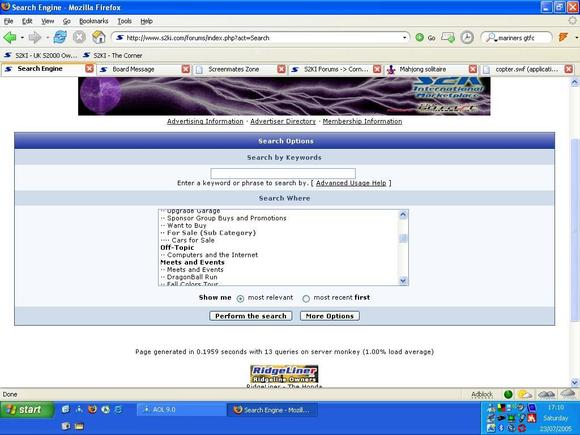Click the grey Forward arrow button
Image resolution: width=580 pixels, height=435 pixels.
pyautogui.click(x=35, y=37)
